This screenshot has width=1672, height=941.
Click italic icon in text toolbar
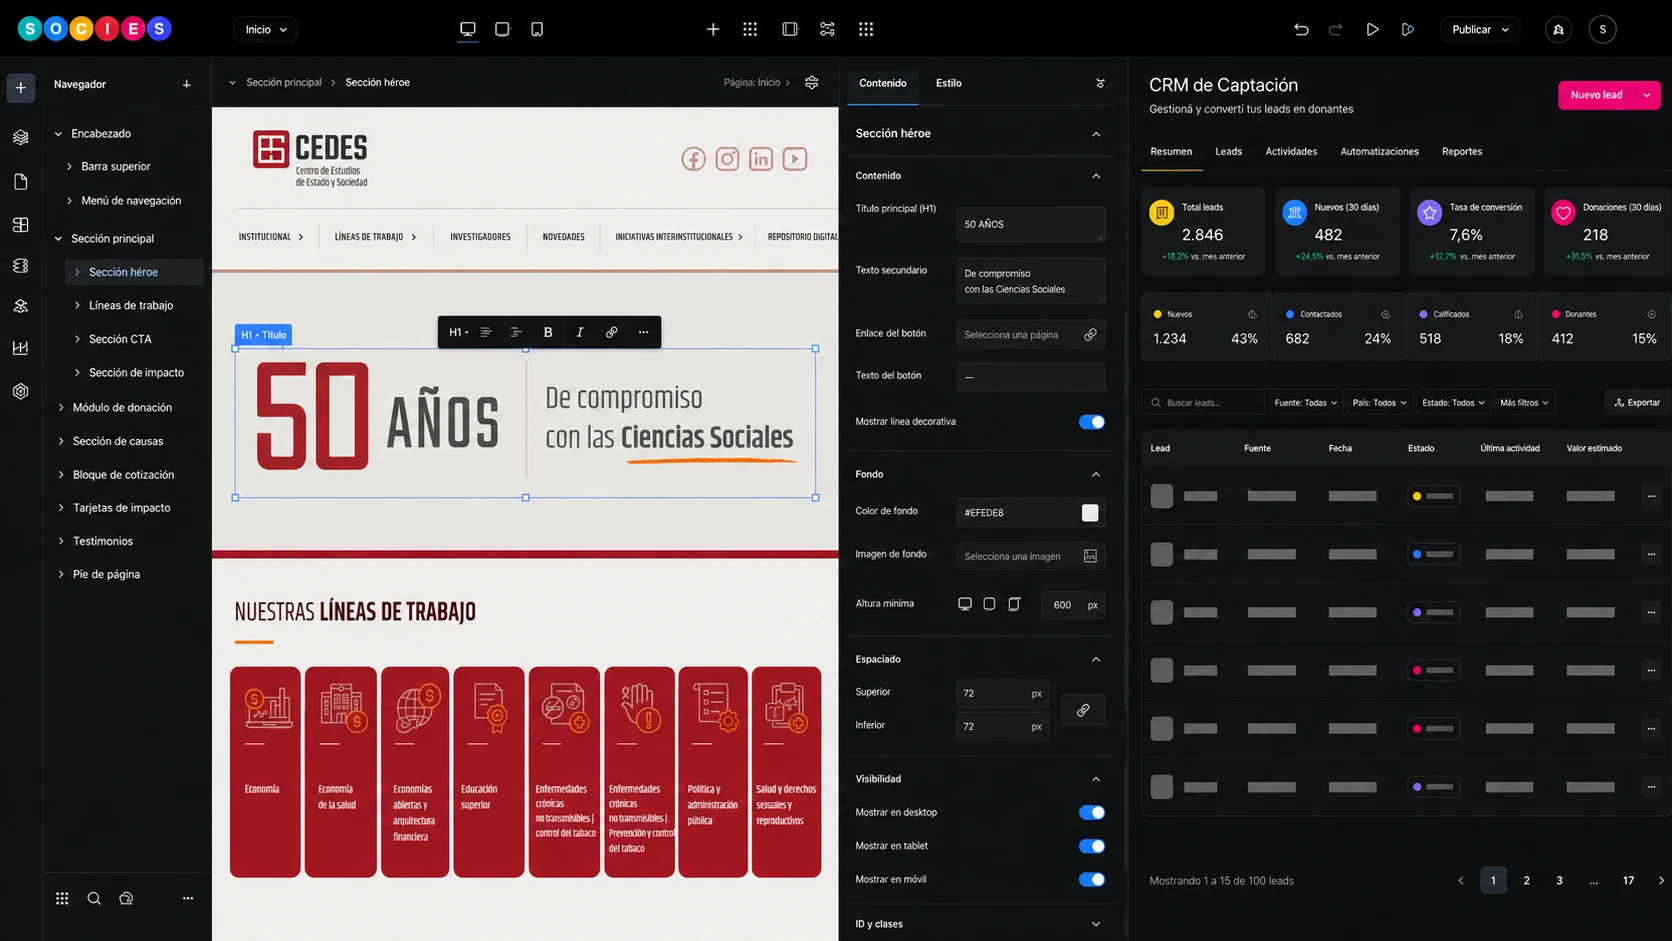click(x=580, y=332)
